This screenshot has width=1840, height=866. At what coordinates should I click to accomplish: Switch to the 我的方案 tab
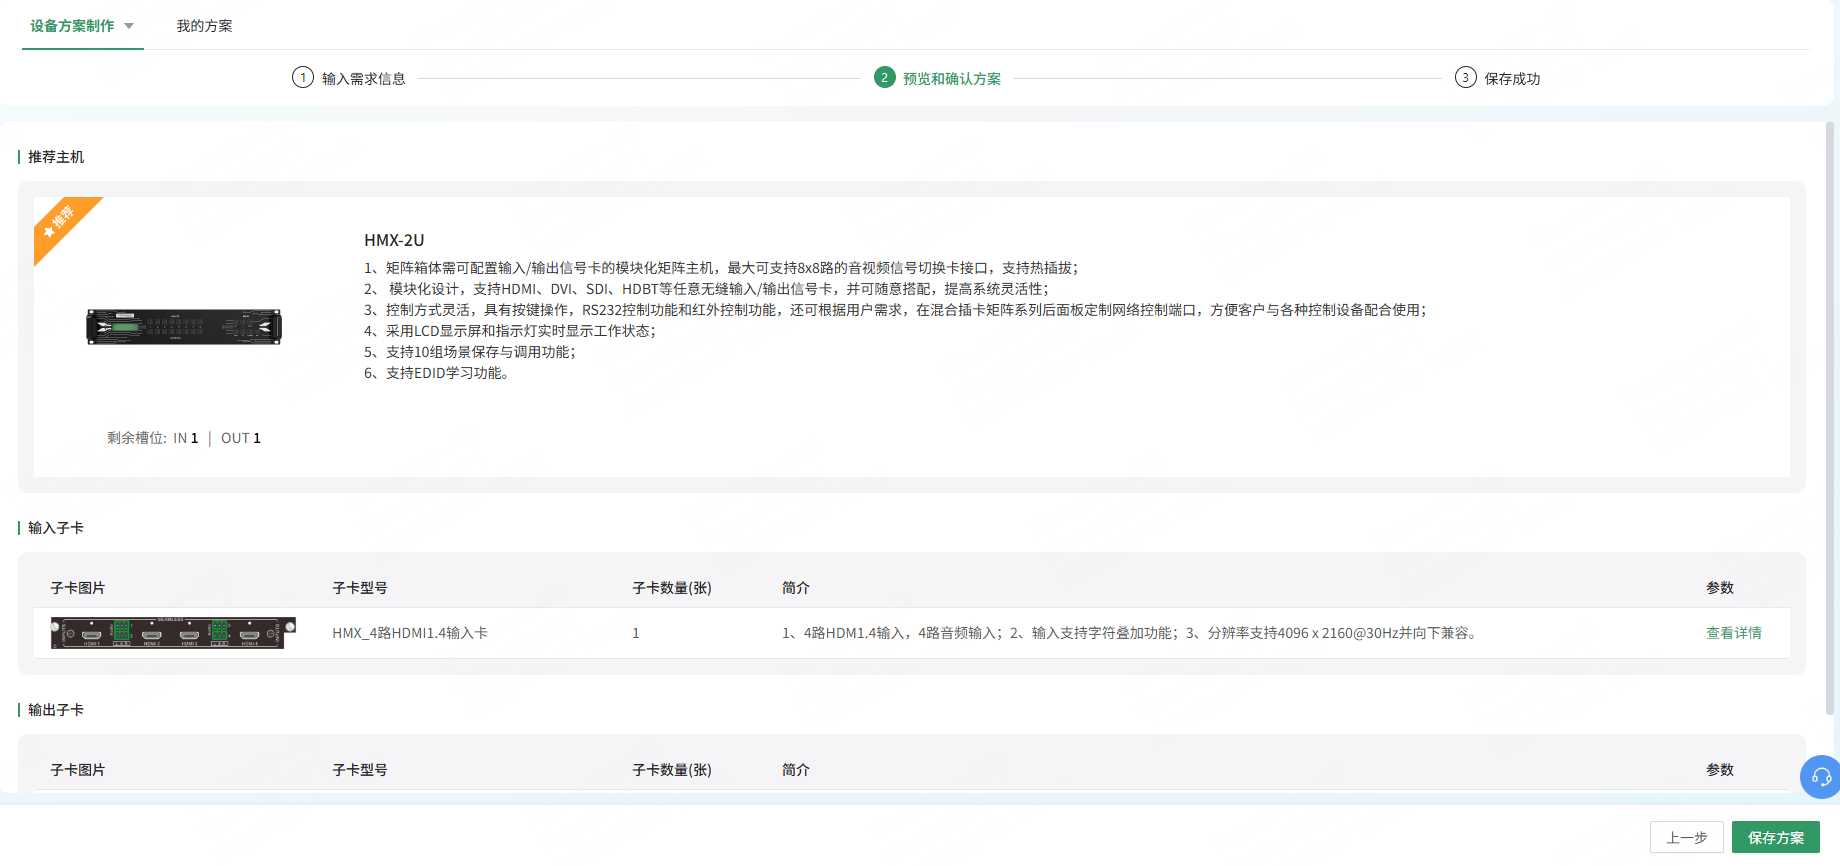[204, 26]
